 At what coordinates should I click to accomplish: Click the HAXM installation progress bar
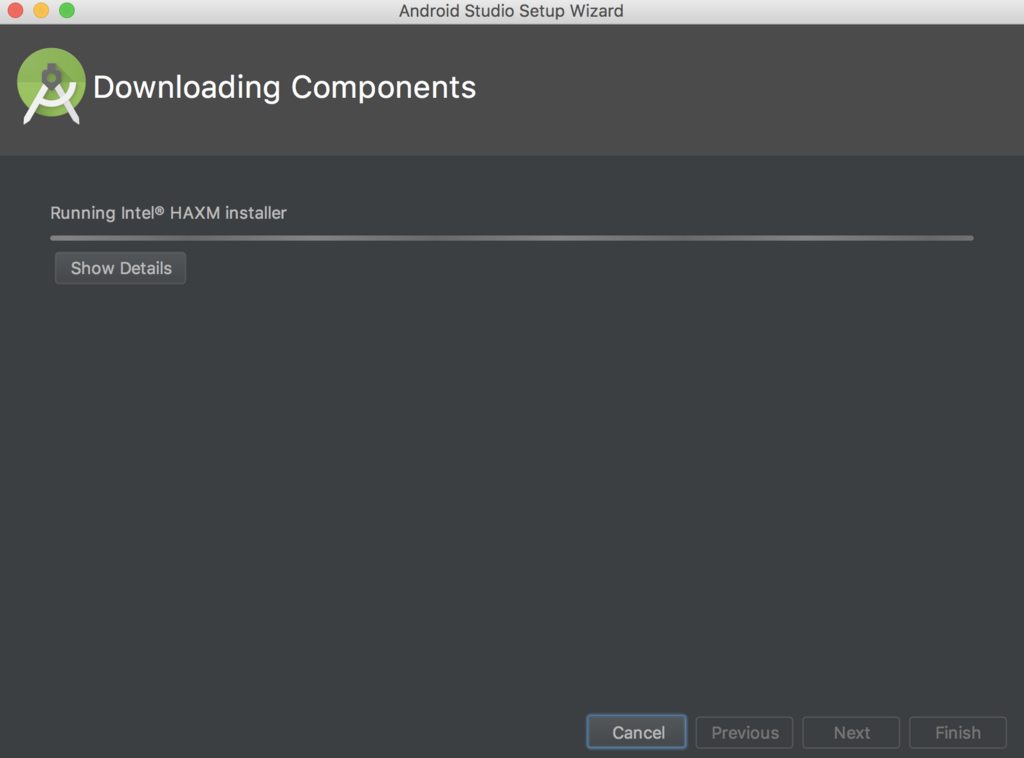511,238
